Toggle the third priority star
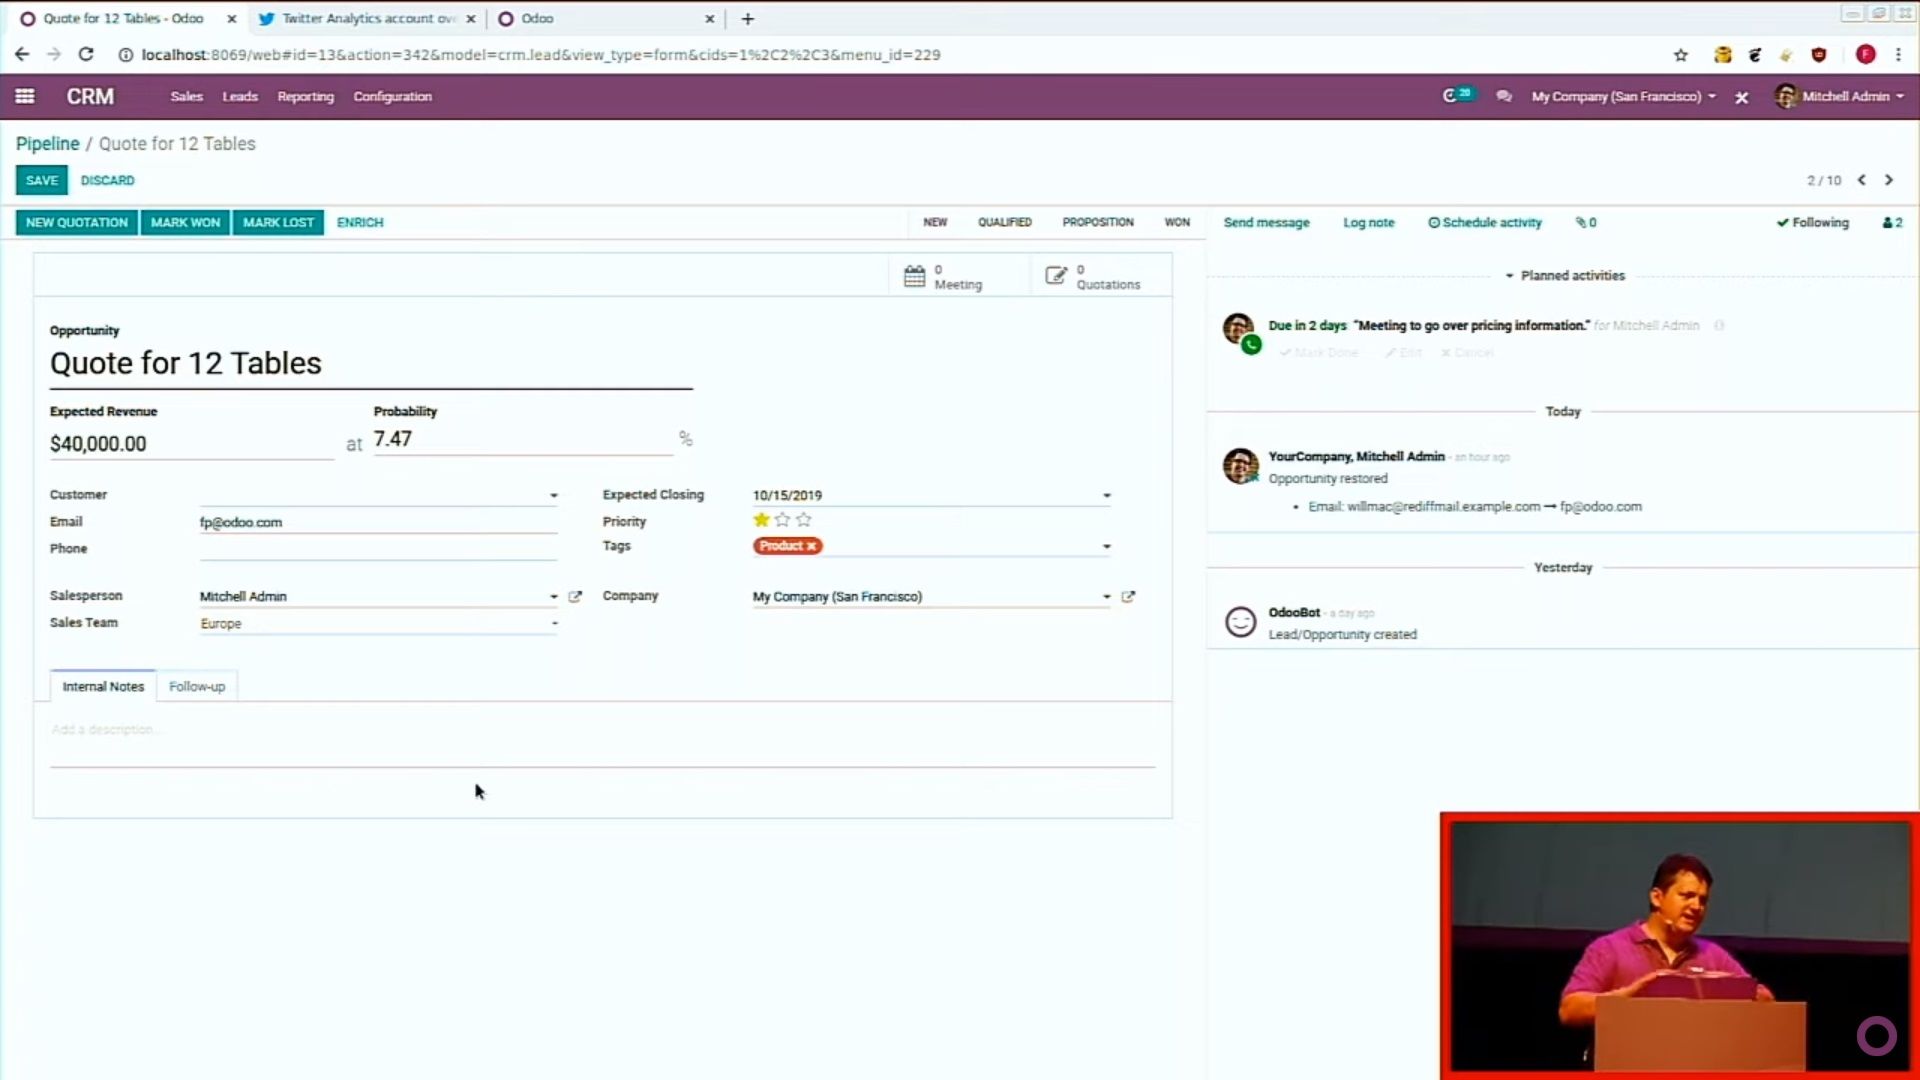The width and height of the screenshot is (1920, 1080). click(802, 518)
